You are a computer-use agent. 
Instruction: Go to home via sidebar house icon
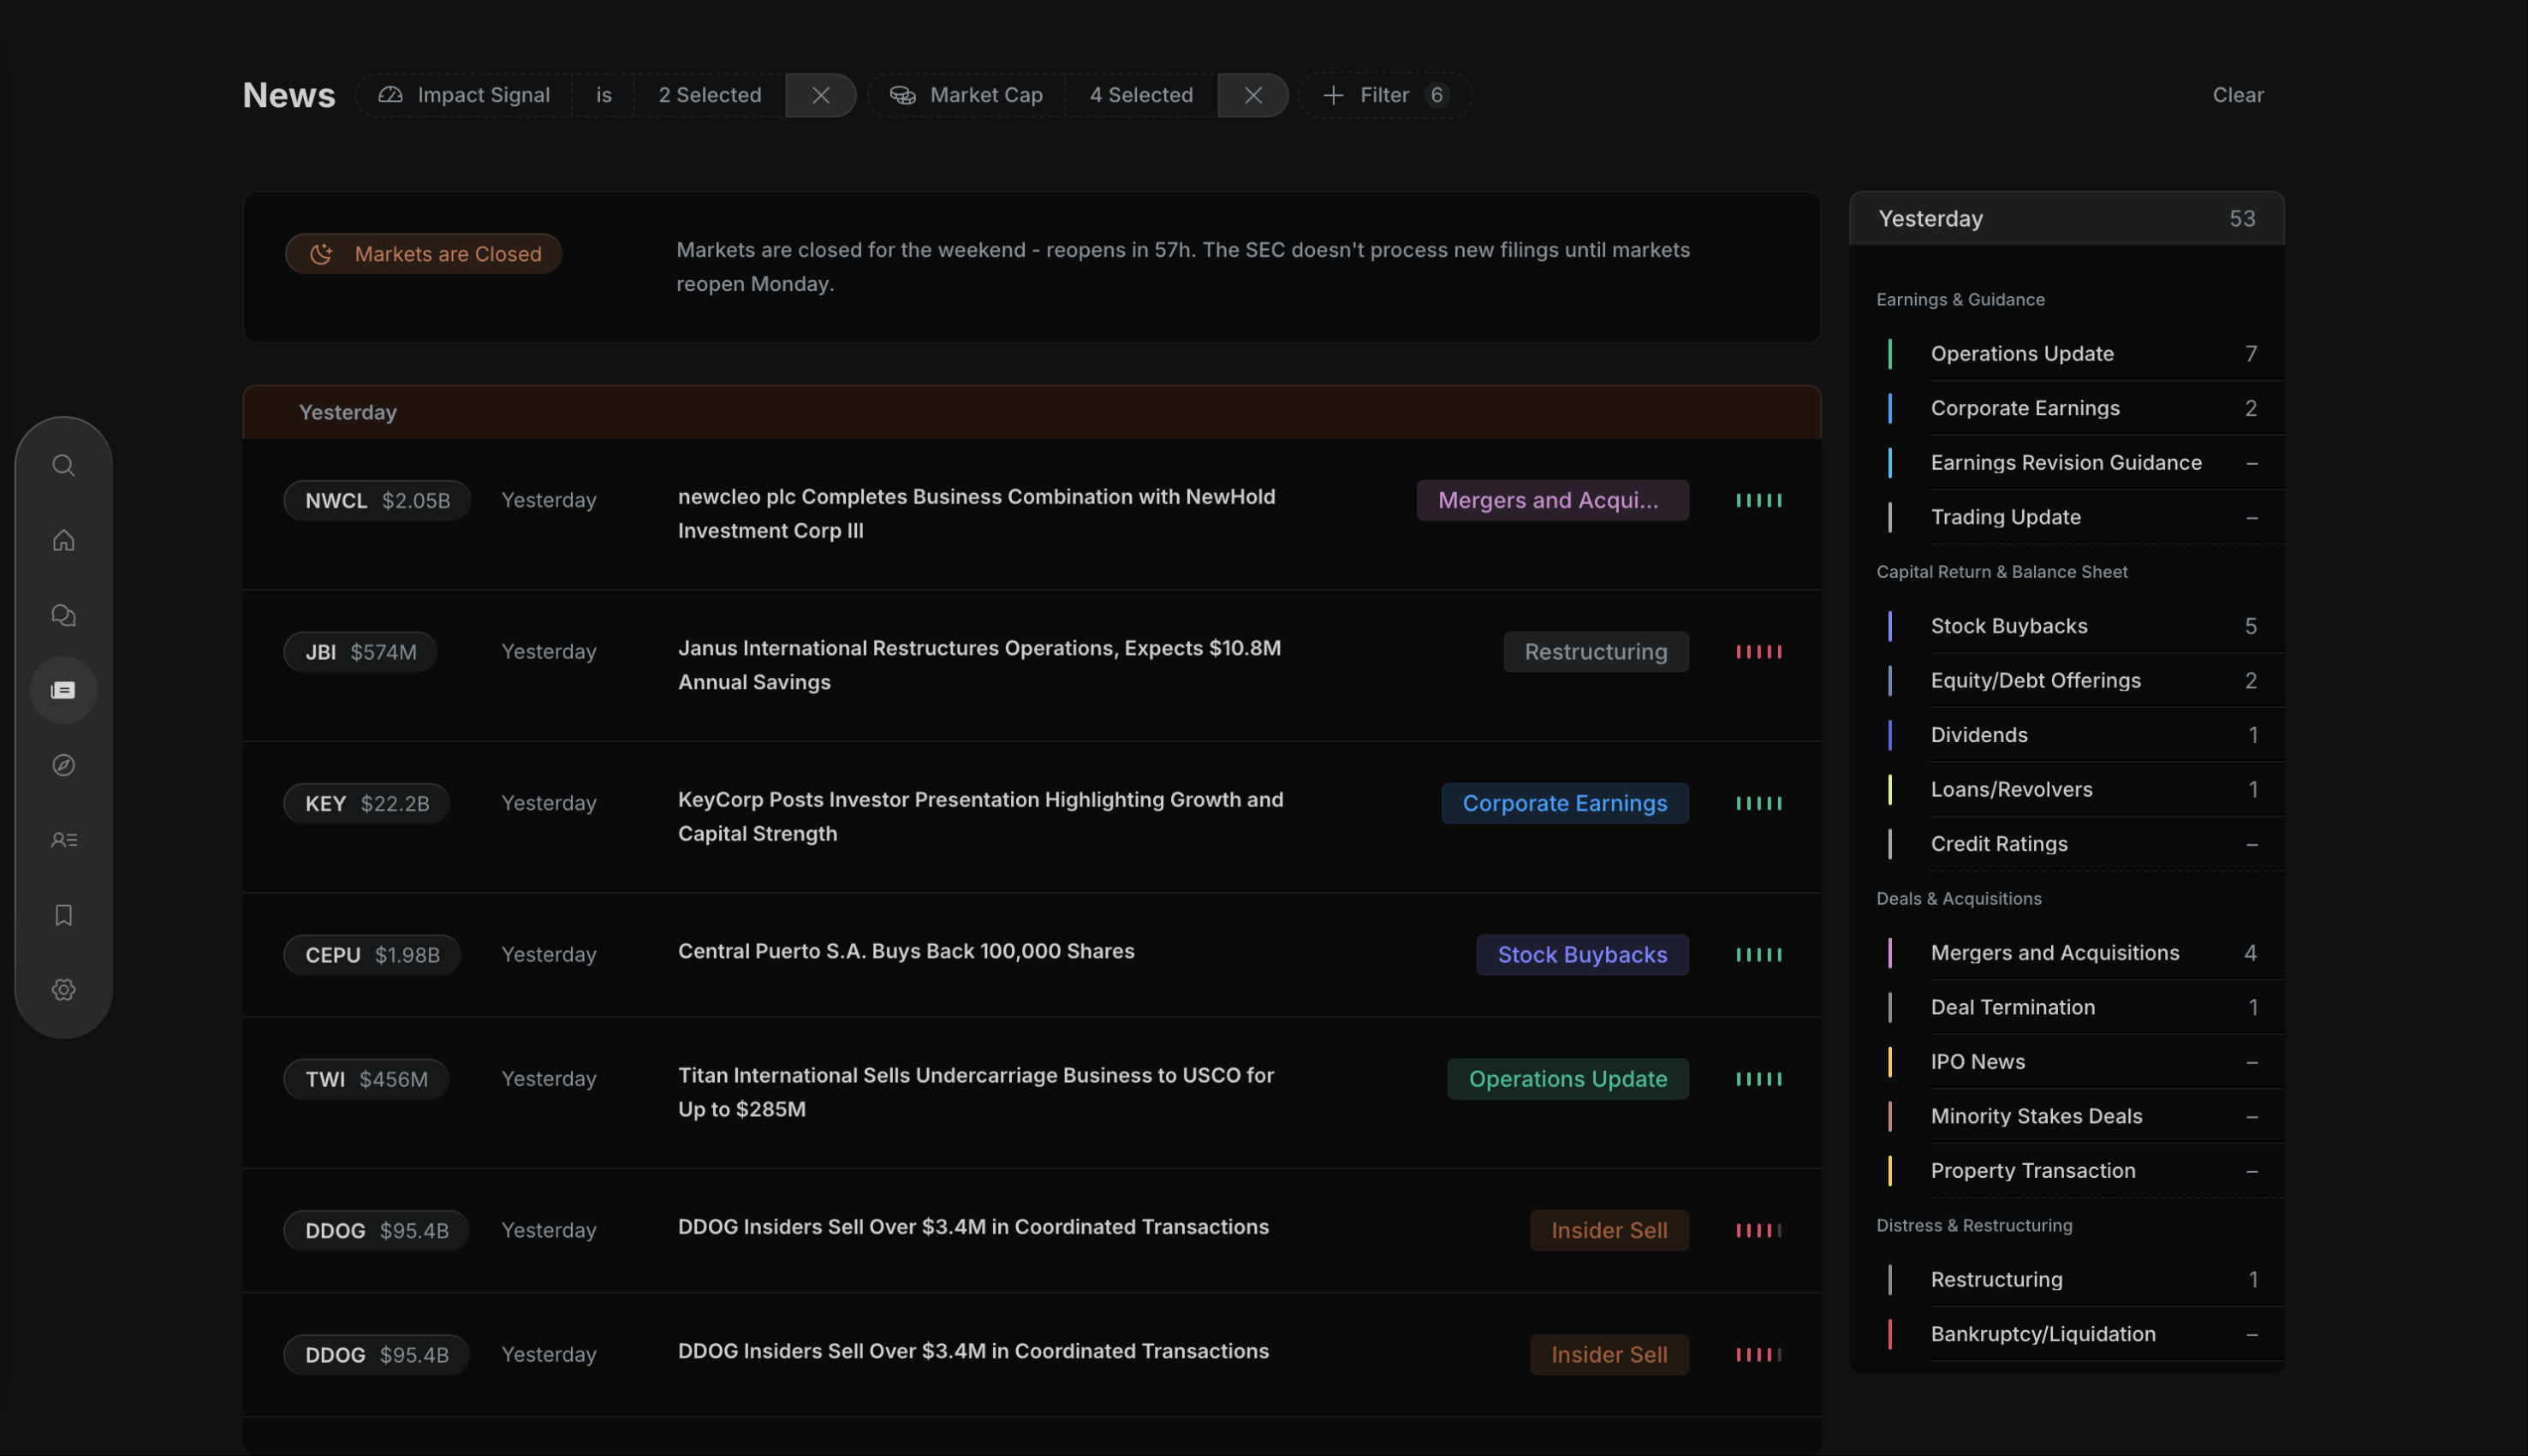pyautogui.click(x=63, y=540)
